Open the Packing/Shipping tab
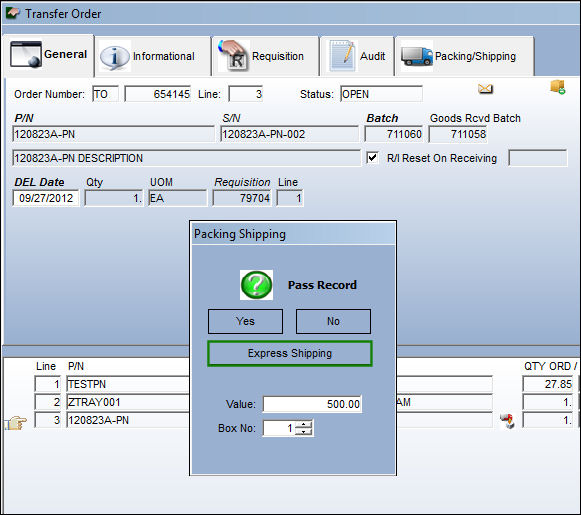 pos(465,56)
